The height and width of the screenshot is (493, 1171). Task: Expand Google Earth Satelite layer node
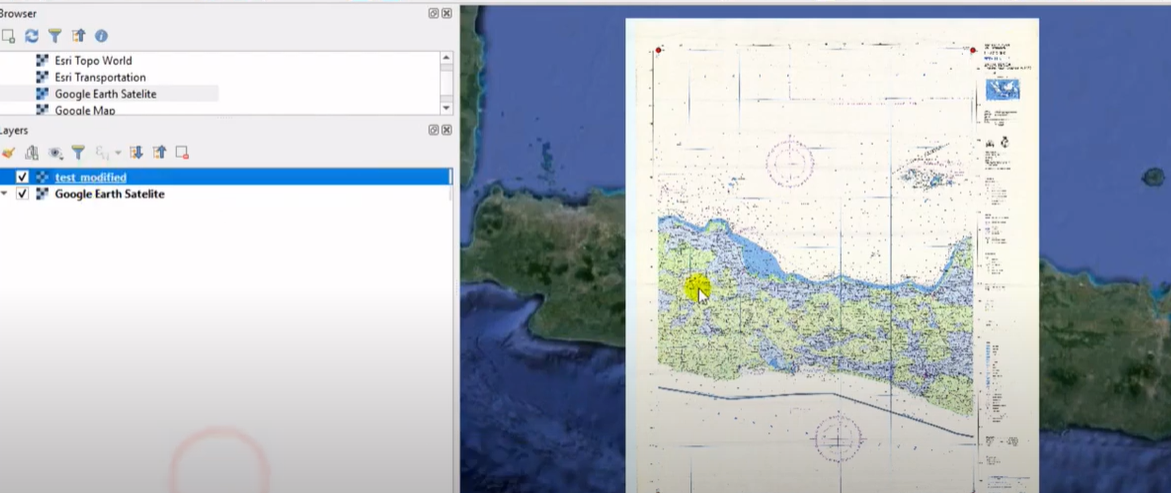point(4,193)
